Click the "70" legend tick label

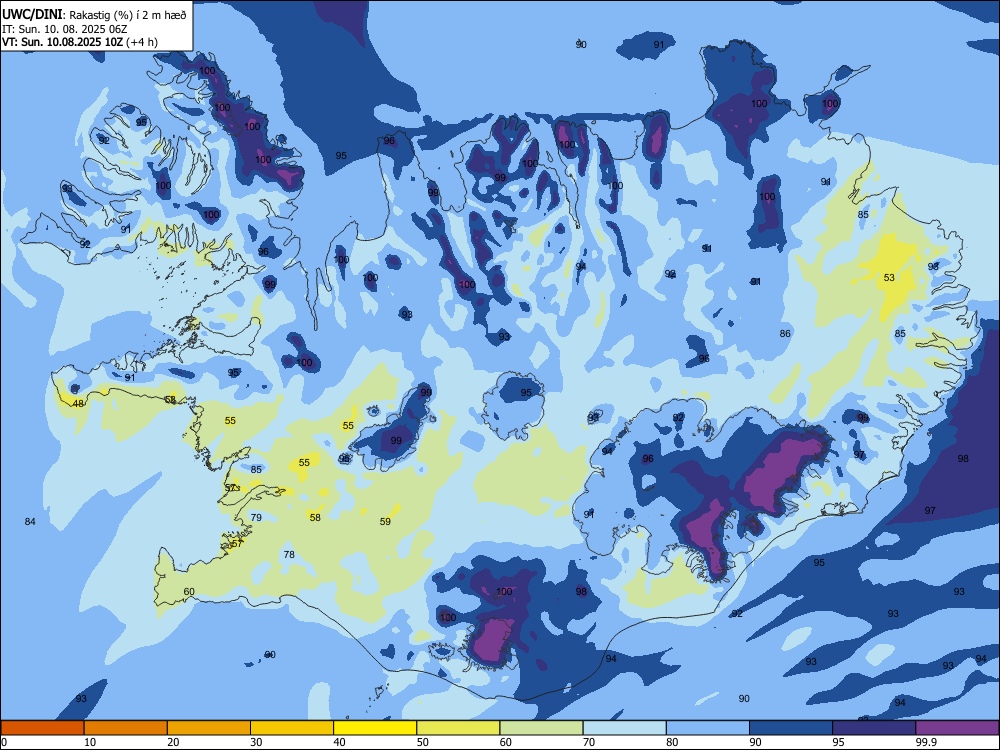(589, 742)
